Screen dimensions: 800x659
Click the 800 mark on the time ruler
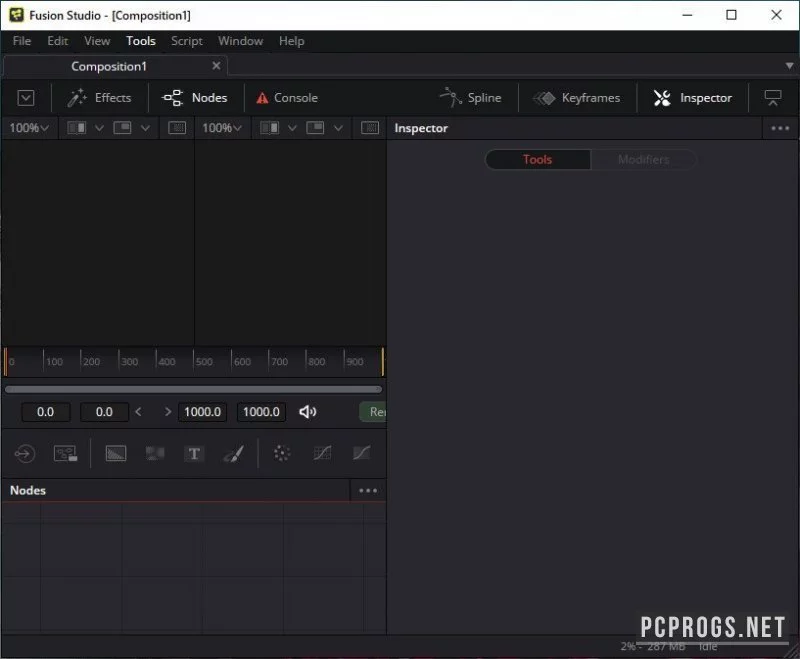316,362
